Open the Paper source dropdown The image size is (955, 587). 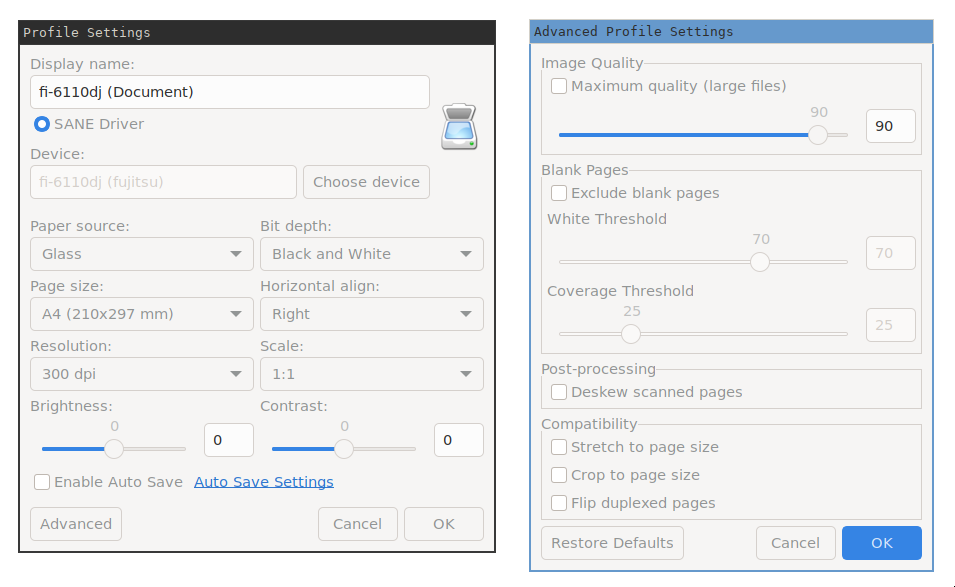point(140,254)
